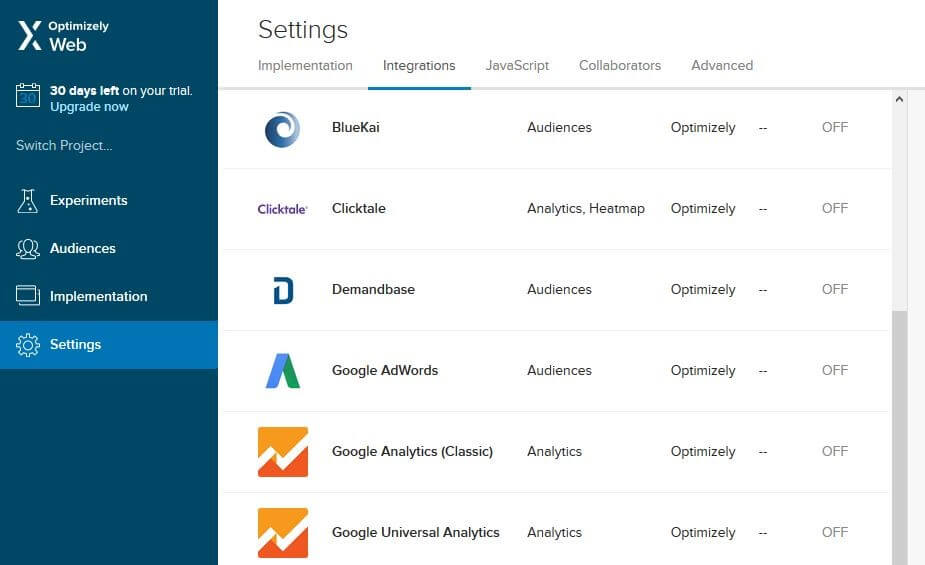
Task: Click the Google Analytics (Classic) name
Action: (412, 451)
